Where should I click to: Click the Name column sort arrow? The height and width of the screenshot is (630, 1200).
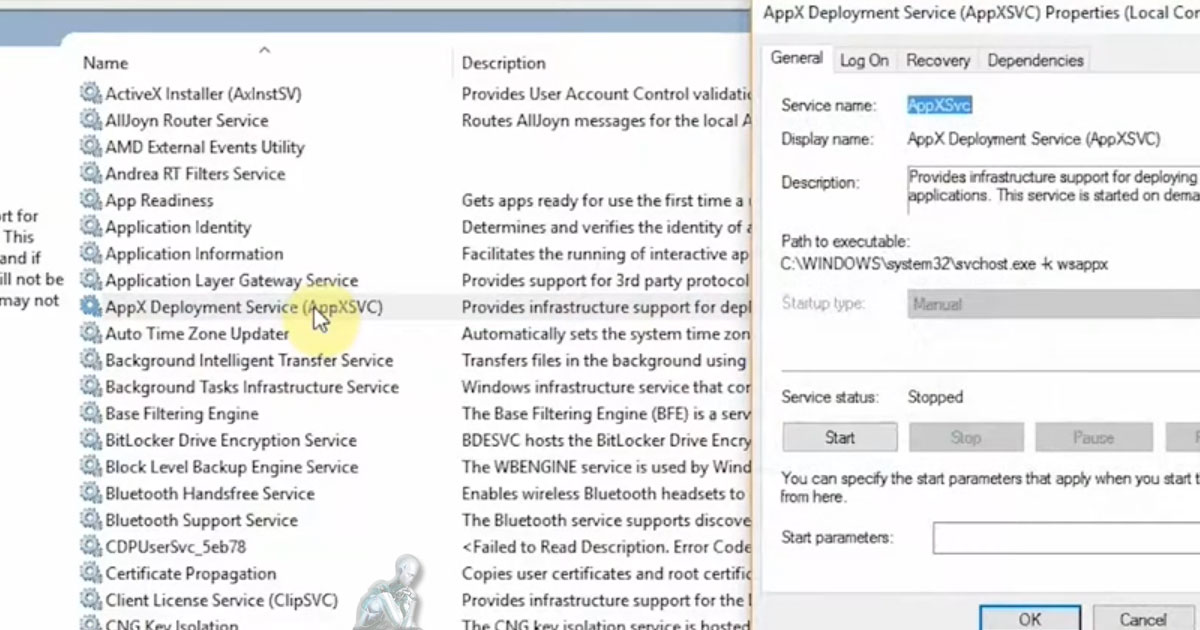coord(264,48)
